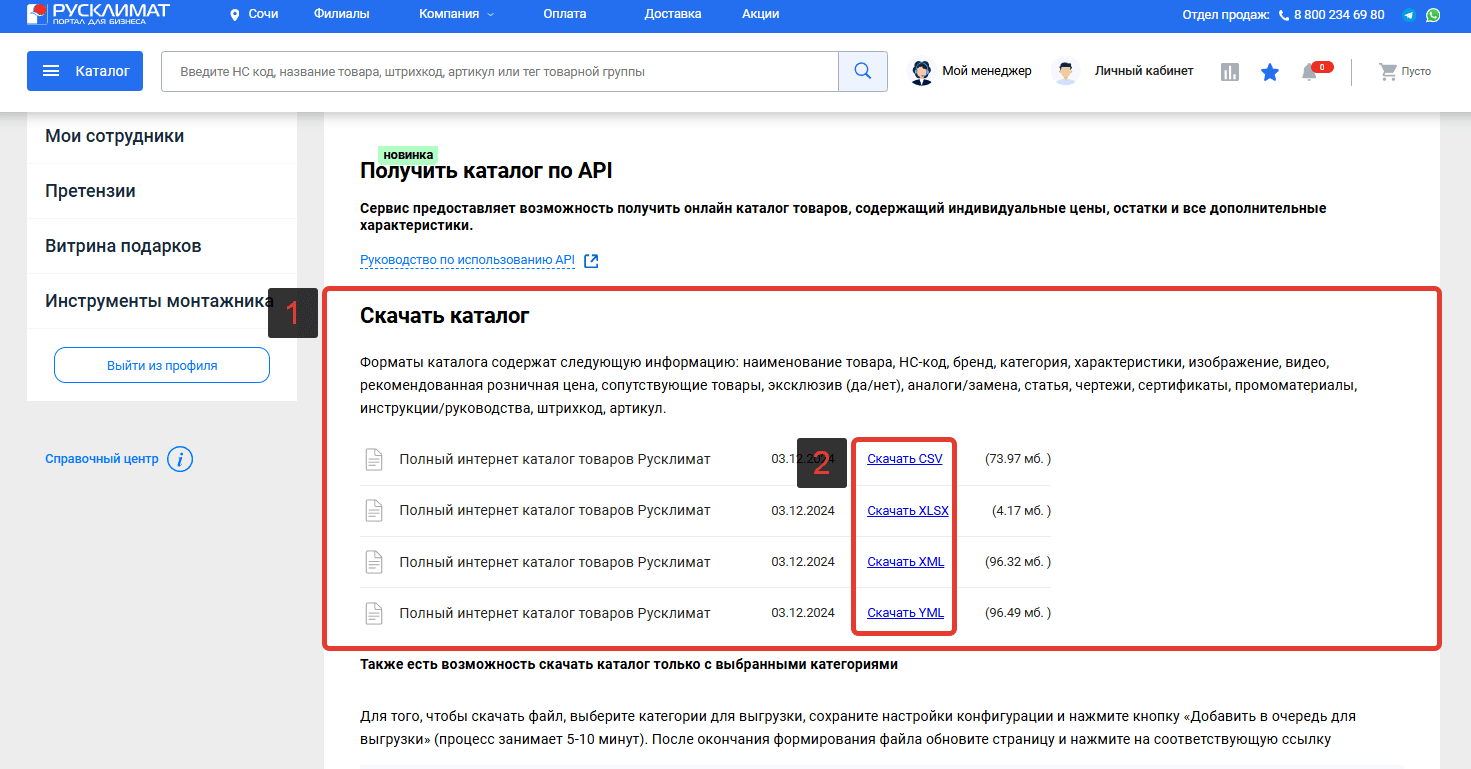Open Оплата in top navigation
The height and width of the screenshot is (769, 1471).
tap(565, 14)
